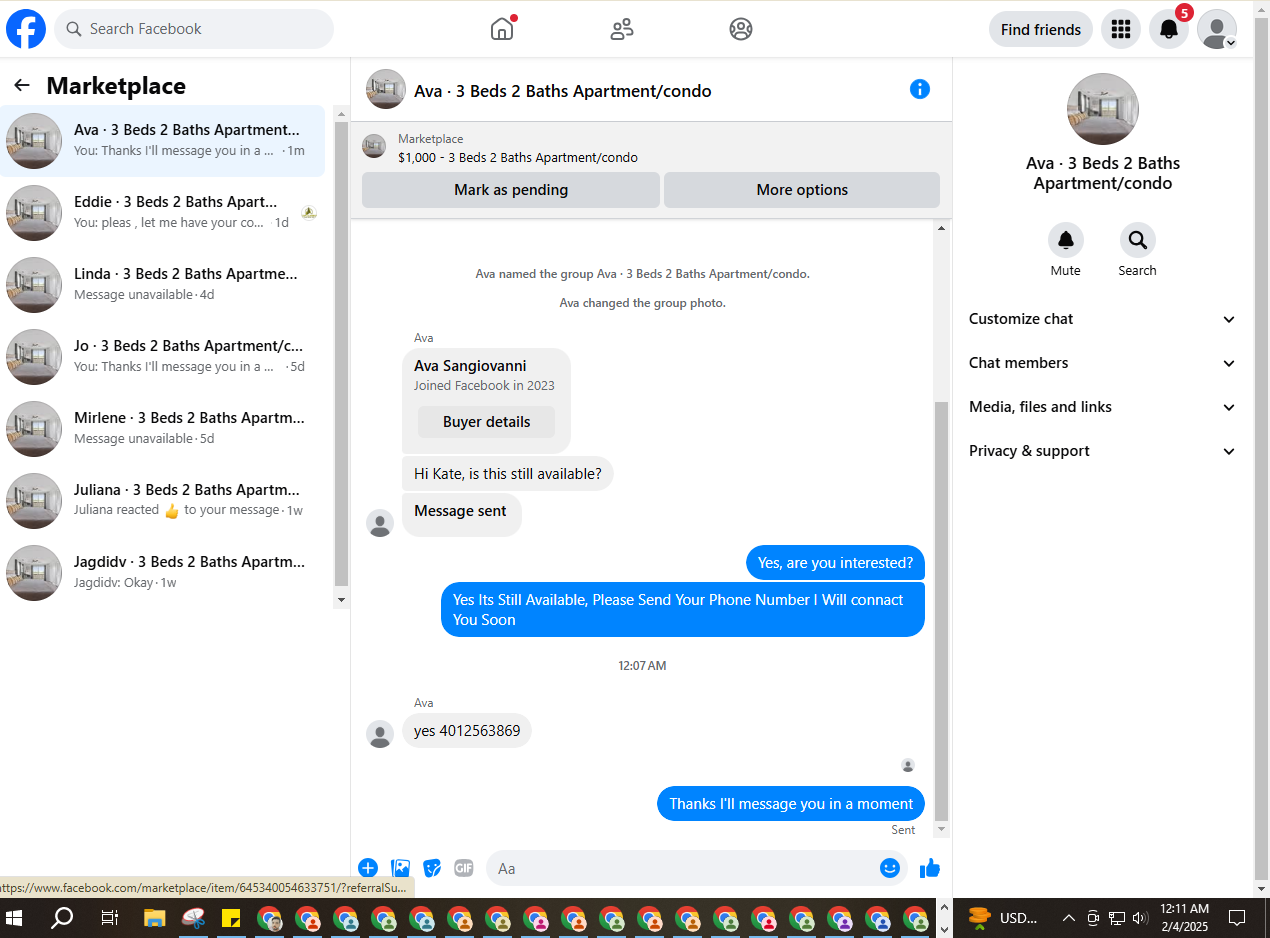The image size is (1270, 938).
Task: Open conversation information blue info icon
Action: click(920, 89)
